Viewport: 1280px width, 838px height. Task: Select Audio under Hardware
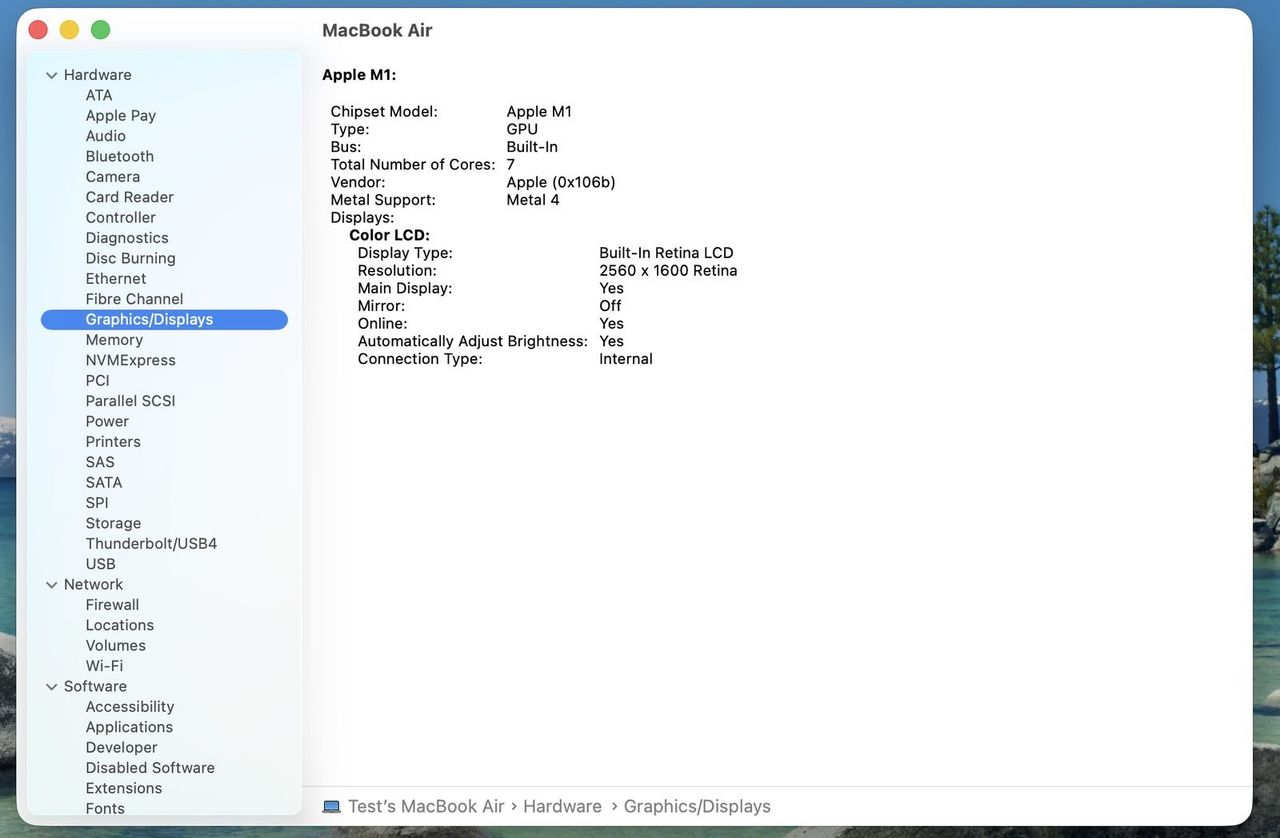[106, 136]
